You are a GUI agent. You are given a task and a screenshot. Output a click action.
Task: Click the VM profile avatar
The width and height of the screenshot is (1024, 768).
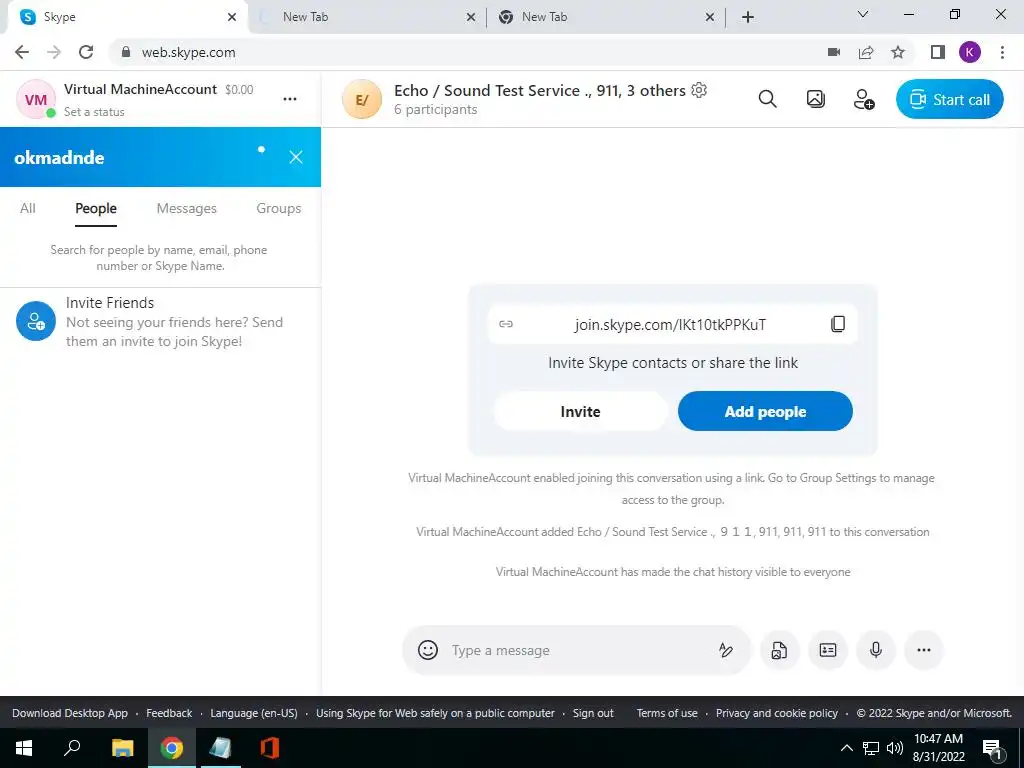click(x=35, y=99)
